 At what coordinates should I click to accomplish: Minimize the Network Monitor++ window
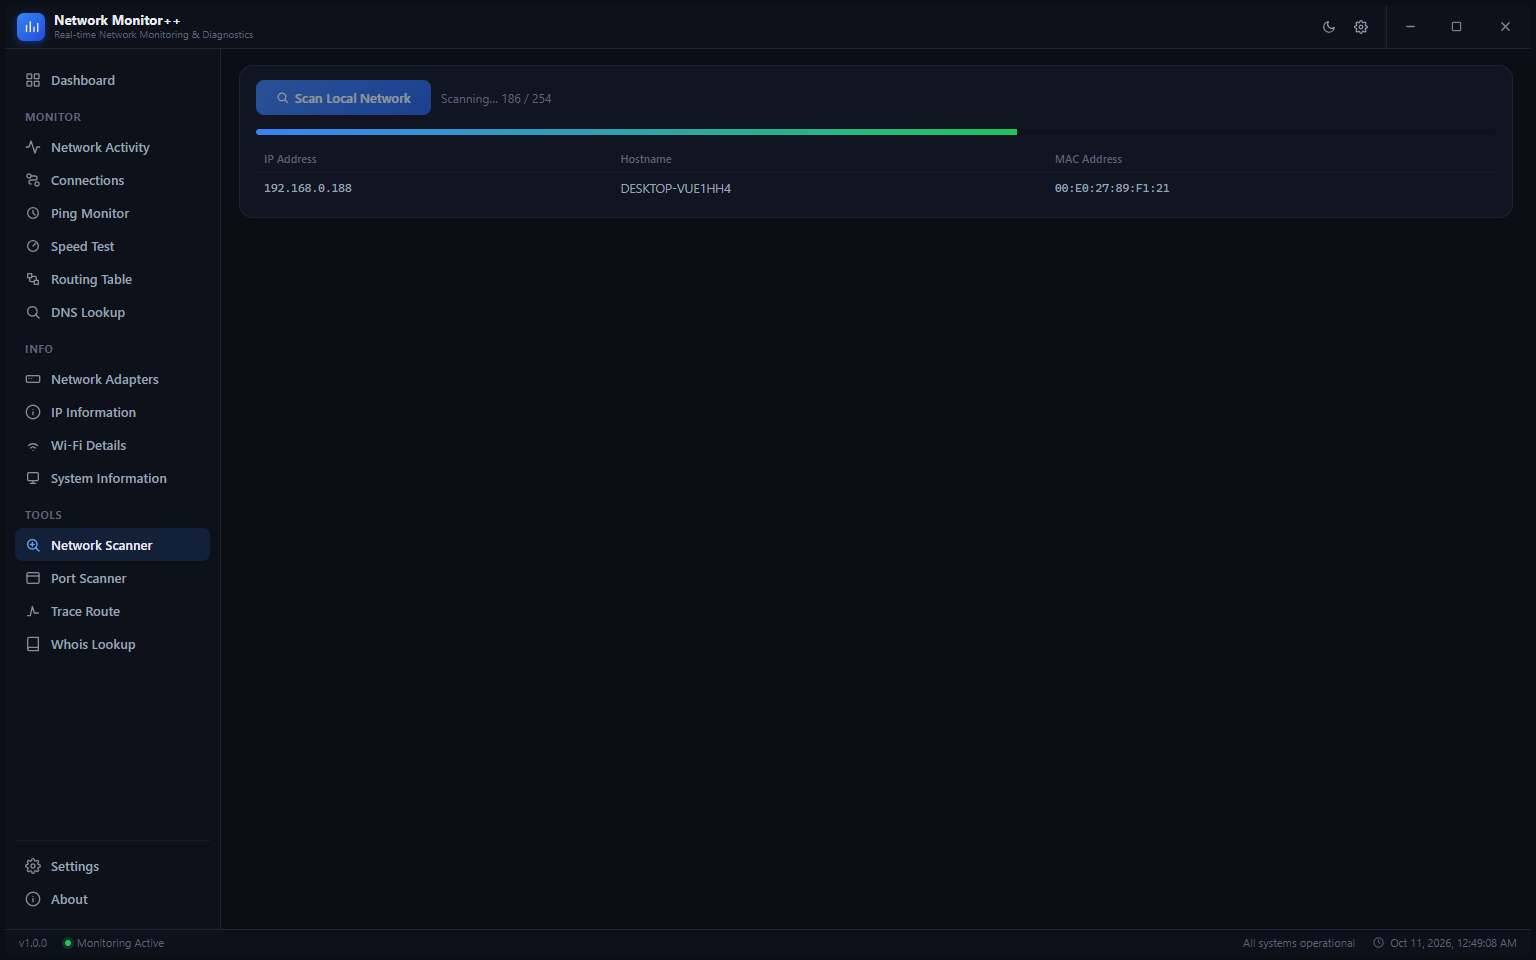point(1410,27)
